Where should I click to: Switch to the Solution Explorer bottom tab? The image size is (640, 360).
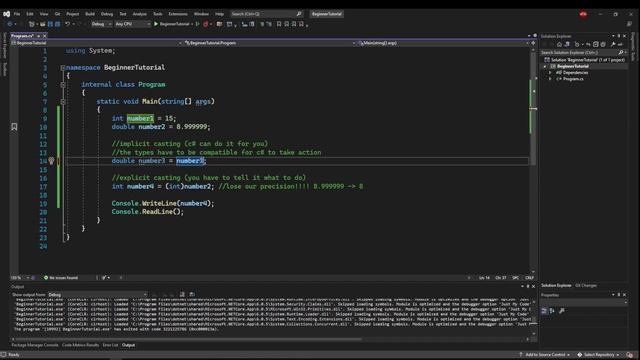pyautogui.click(x=556, y=285)
